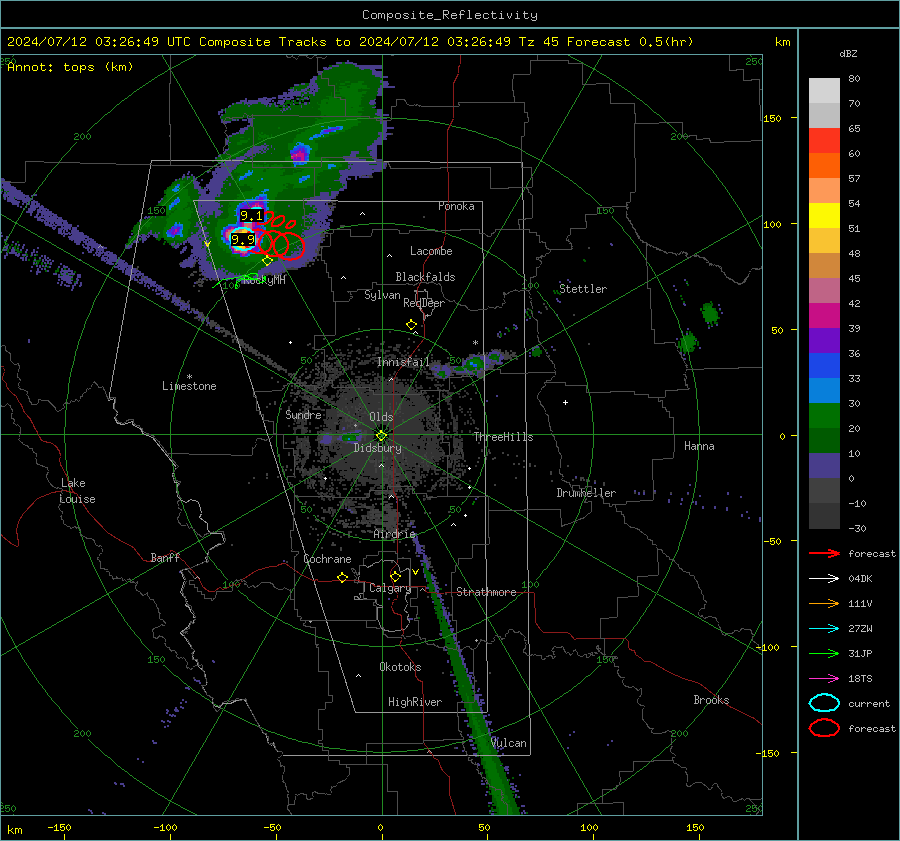Select the cyan current ellipse legend icon
Image resolution: width=900 pixels, height=841 pixels.
tap(824, 703)
